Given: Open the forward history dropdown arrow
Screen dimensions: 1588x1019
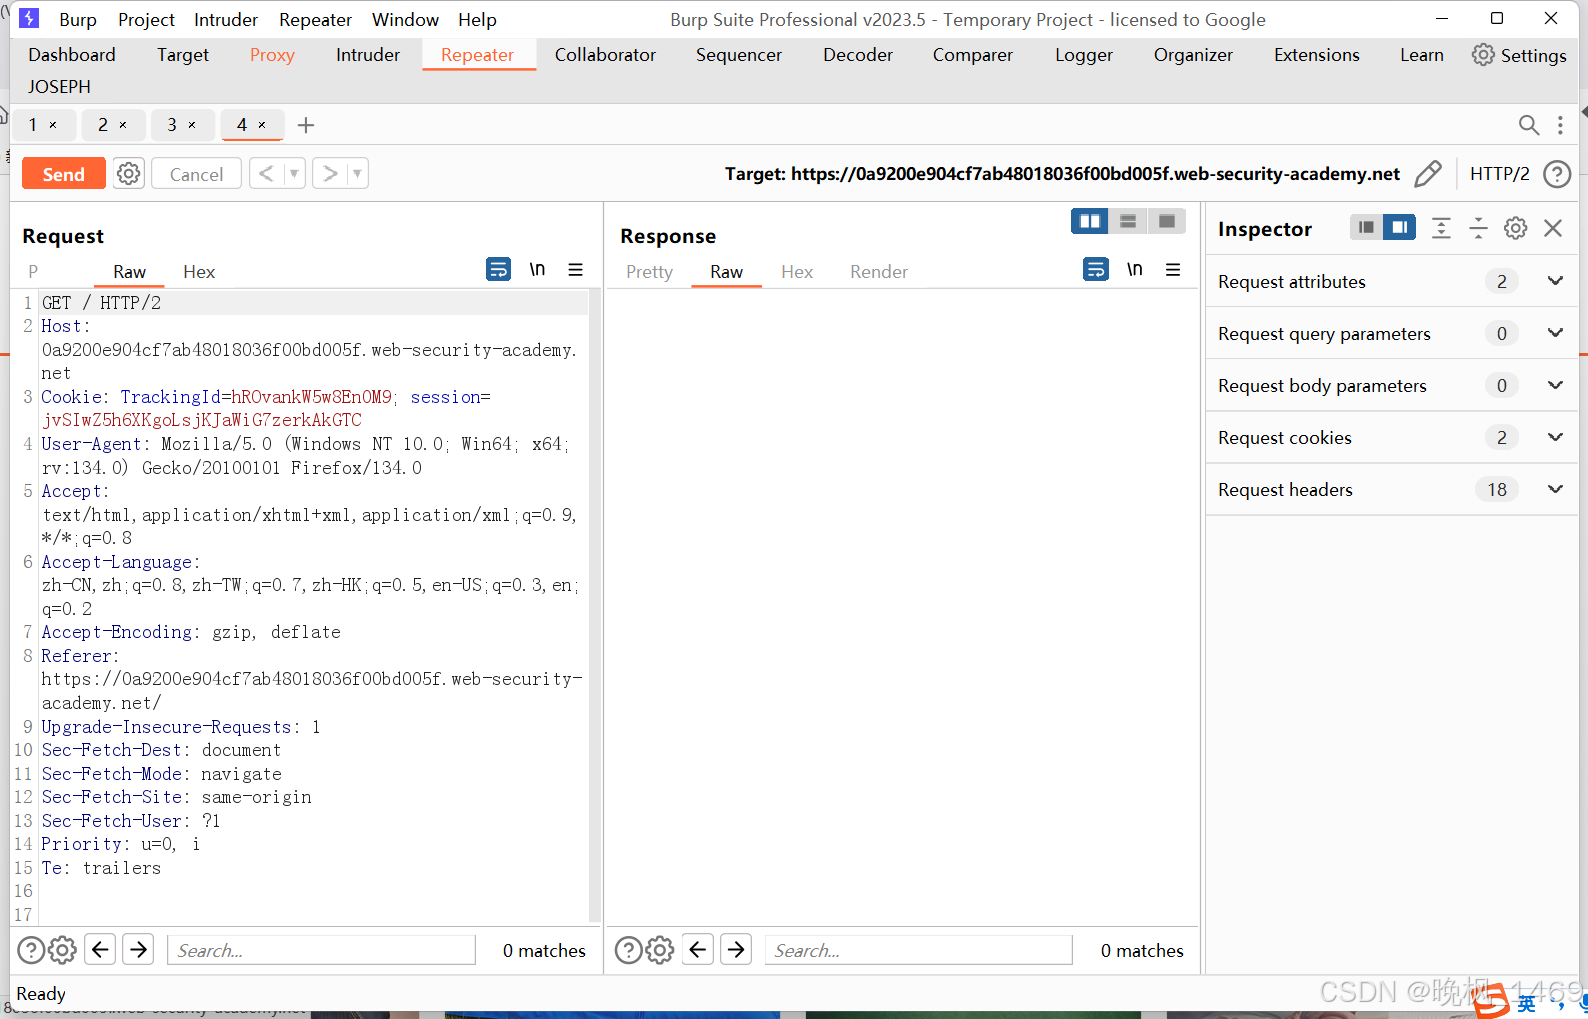Looking at the screenshot, I should 357,174.
